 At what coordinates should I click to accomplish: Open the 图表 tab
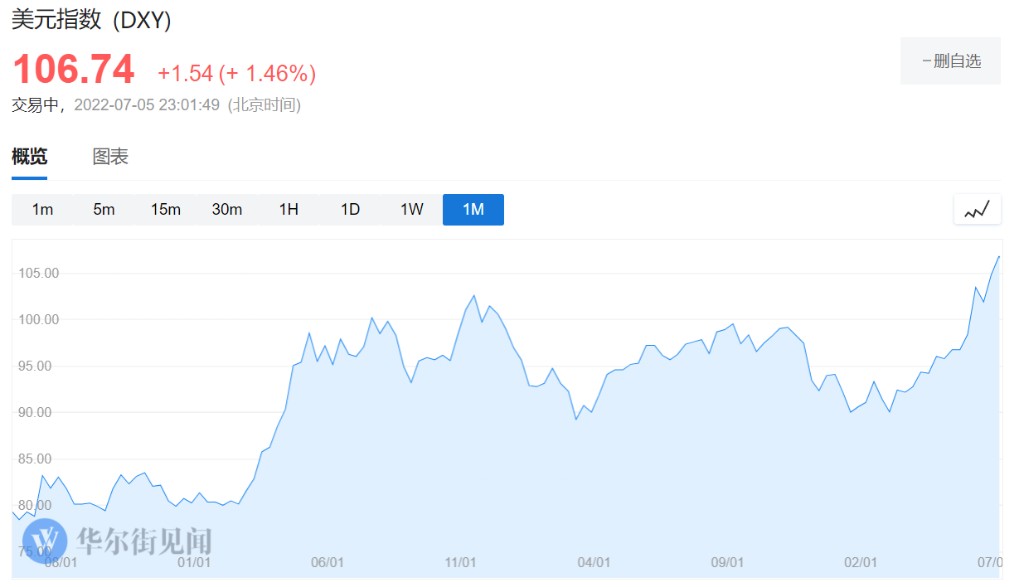pos(110,157)
